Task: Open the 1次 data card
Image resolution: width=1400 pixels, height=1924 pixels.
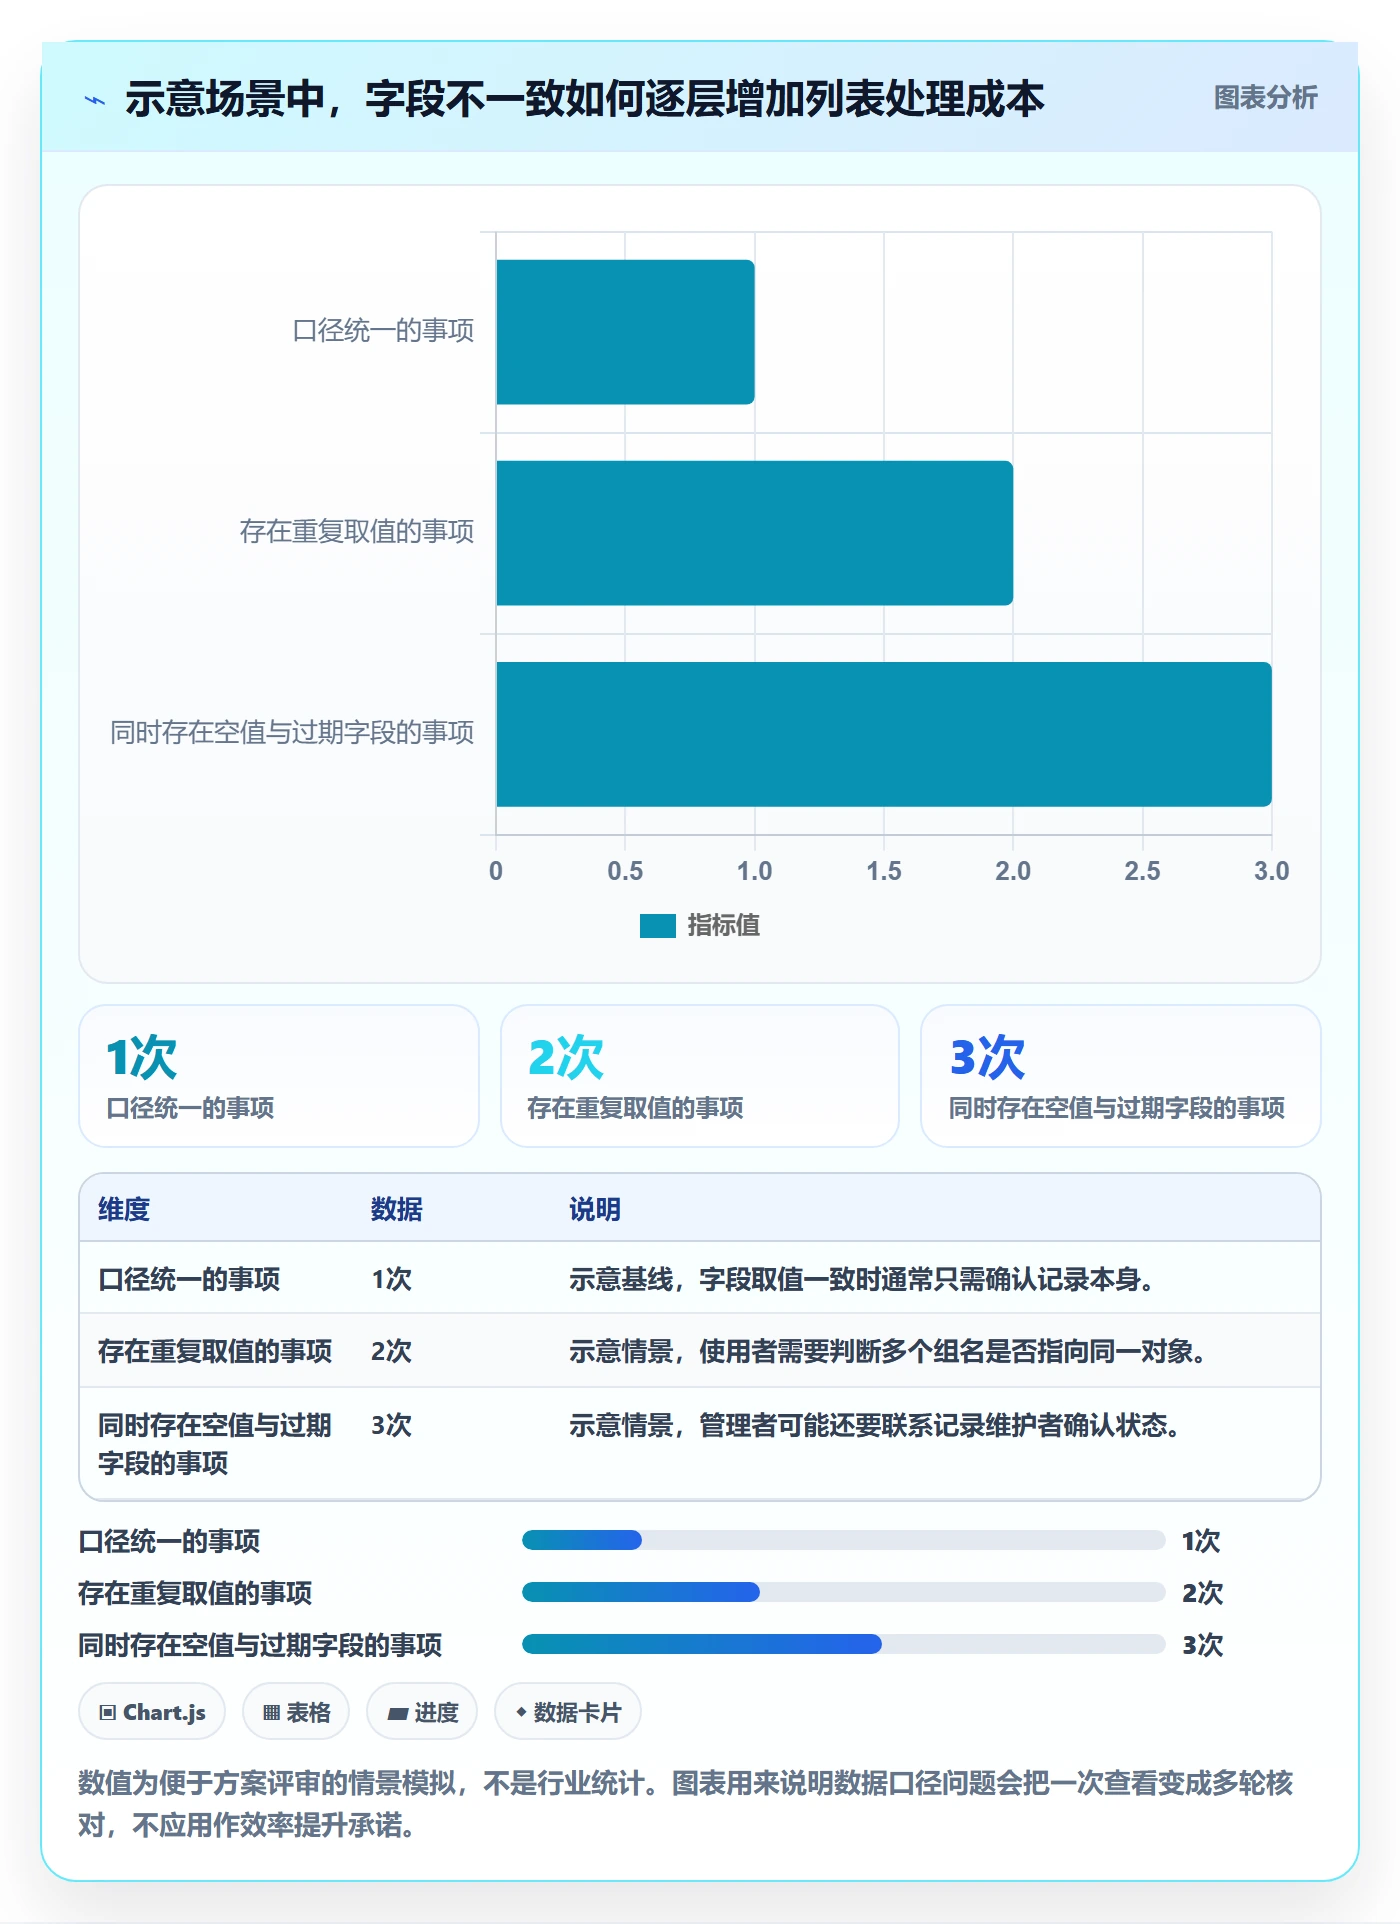Action: 279,1076
